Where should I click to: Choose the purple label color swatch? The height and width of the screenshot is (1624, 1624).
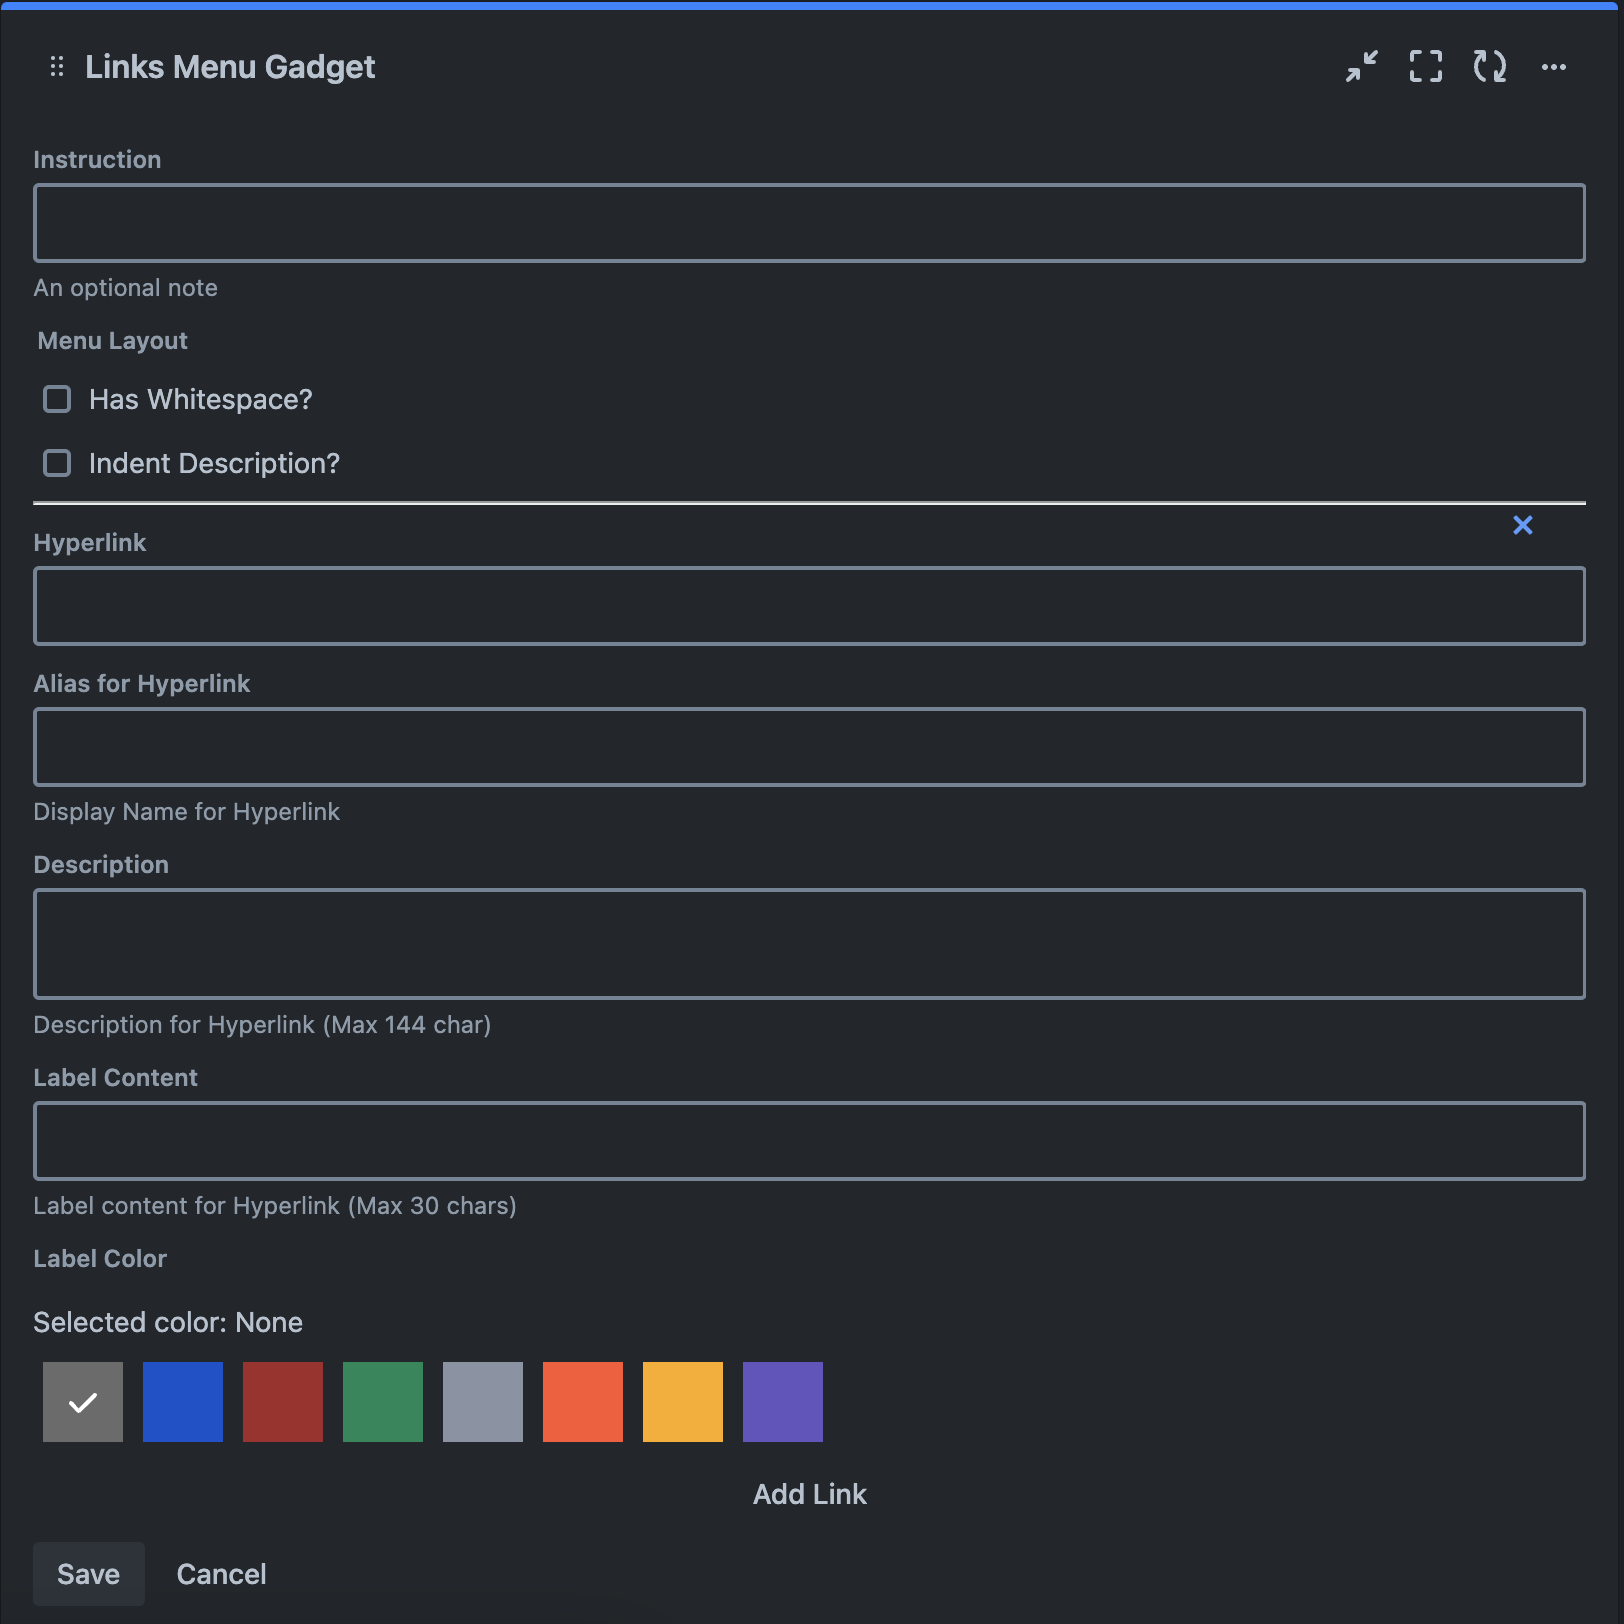(x=783, y=1402)
